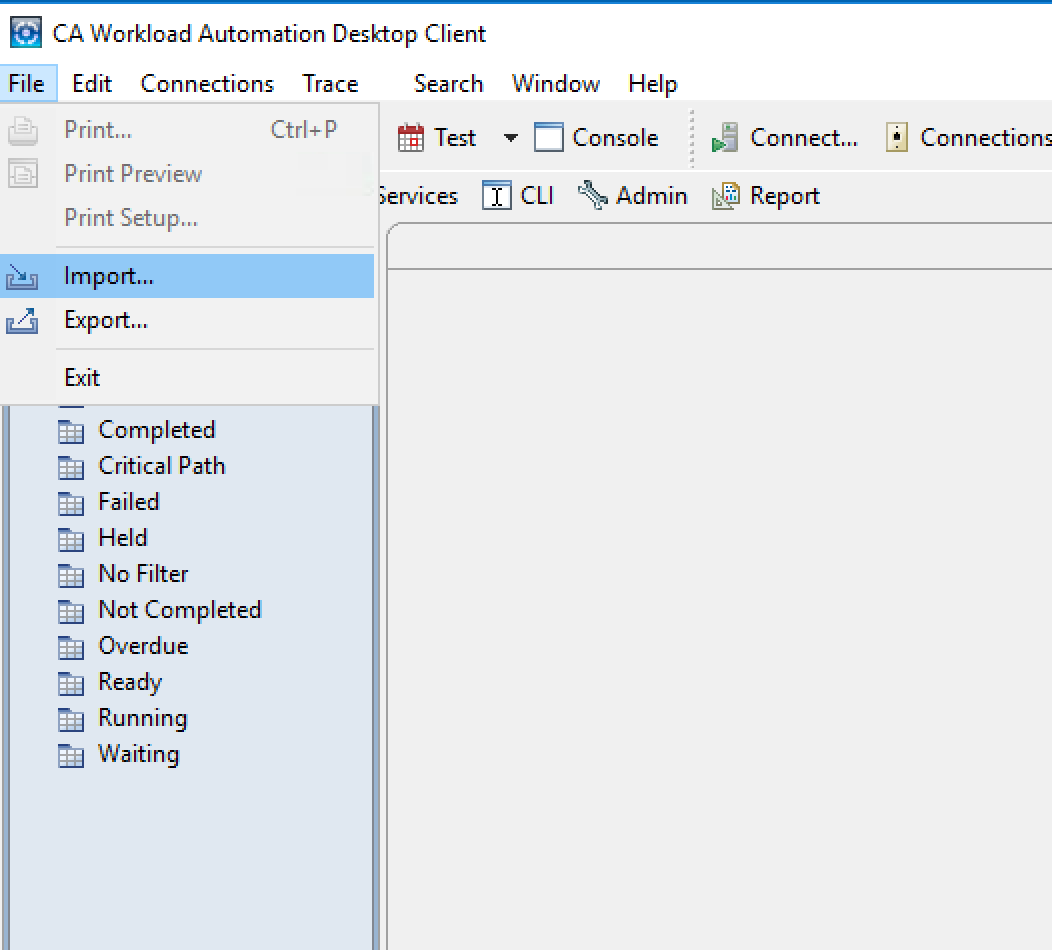Open the Connections menu
The height and width of the screenshot is (950, 1052).
pos(207,84)
